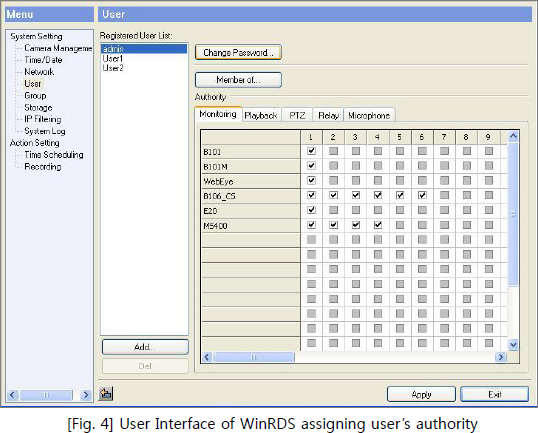
Task: Select System Setting tree node
Action: point(36,36)
